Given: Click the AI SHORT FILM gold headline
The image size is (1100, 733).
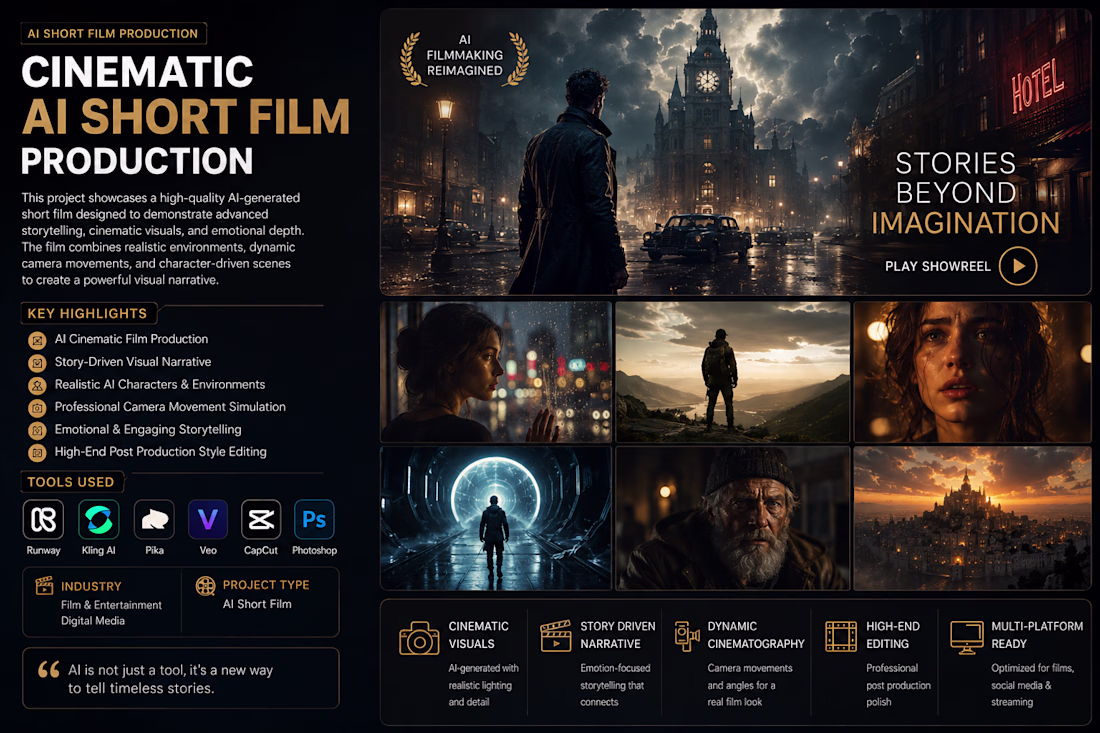Looking at the screenshot, I should 186,116.
